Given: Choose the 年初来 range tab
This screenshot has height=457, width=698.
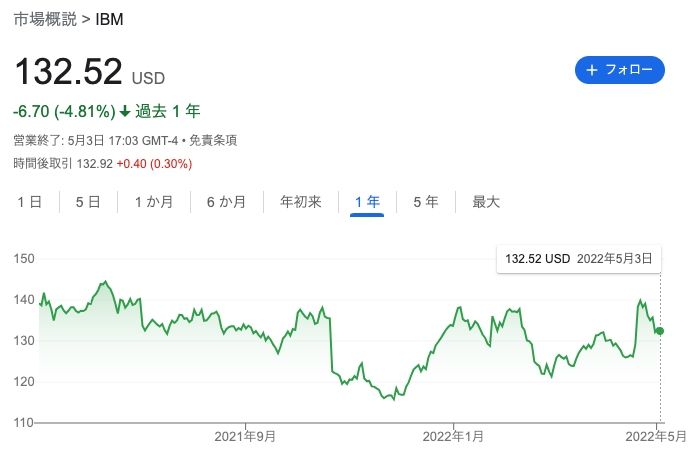Looking at the screenshot, I should [x=300, y=202].
